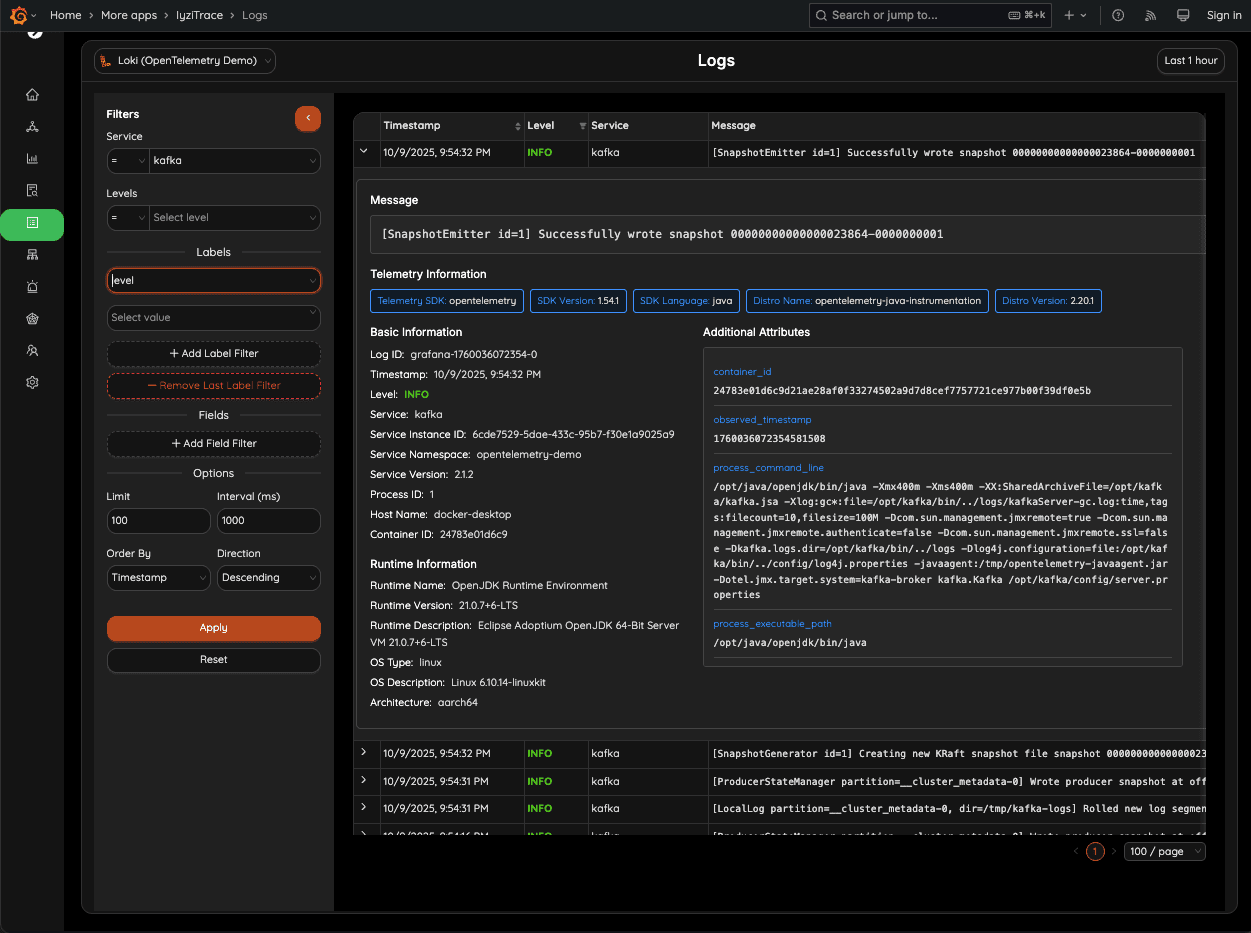Click the home icon in the sidebar
This screenshot has height=933, width=1251.
32,94
